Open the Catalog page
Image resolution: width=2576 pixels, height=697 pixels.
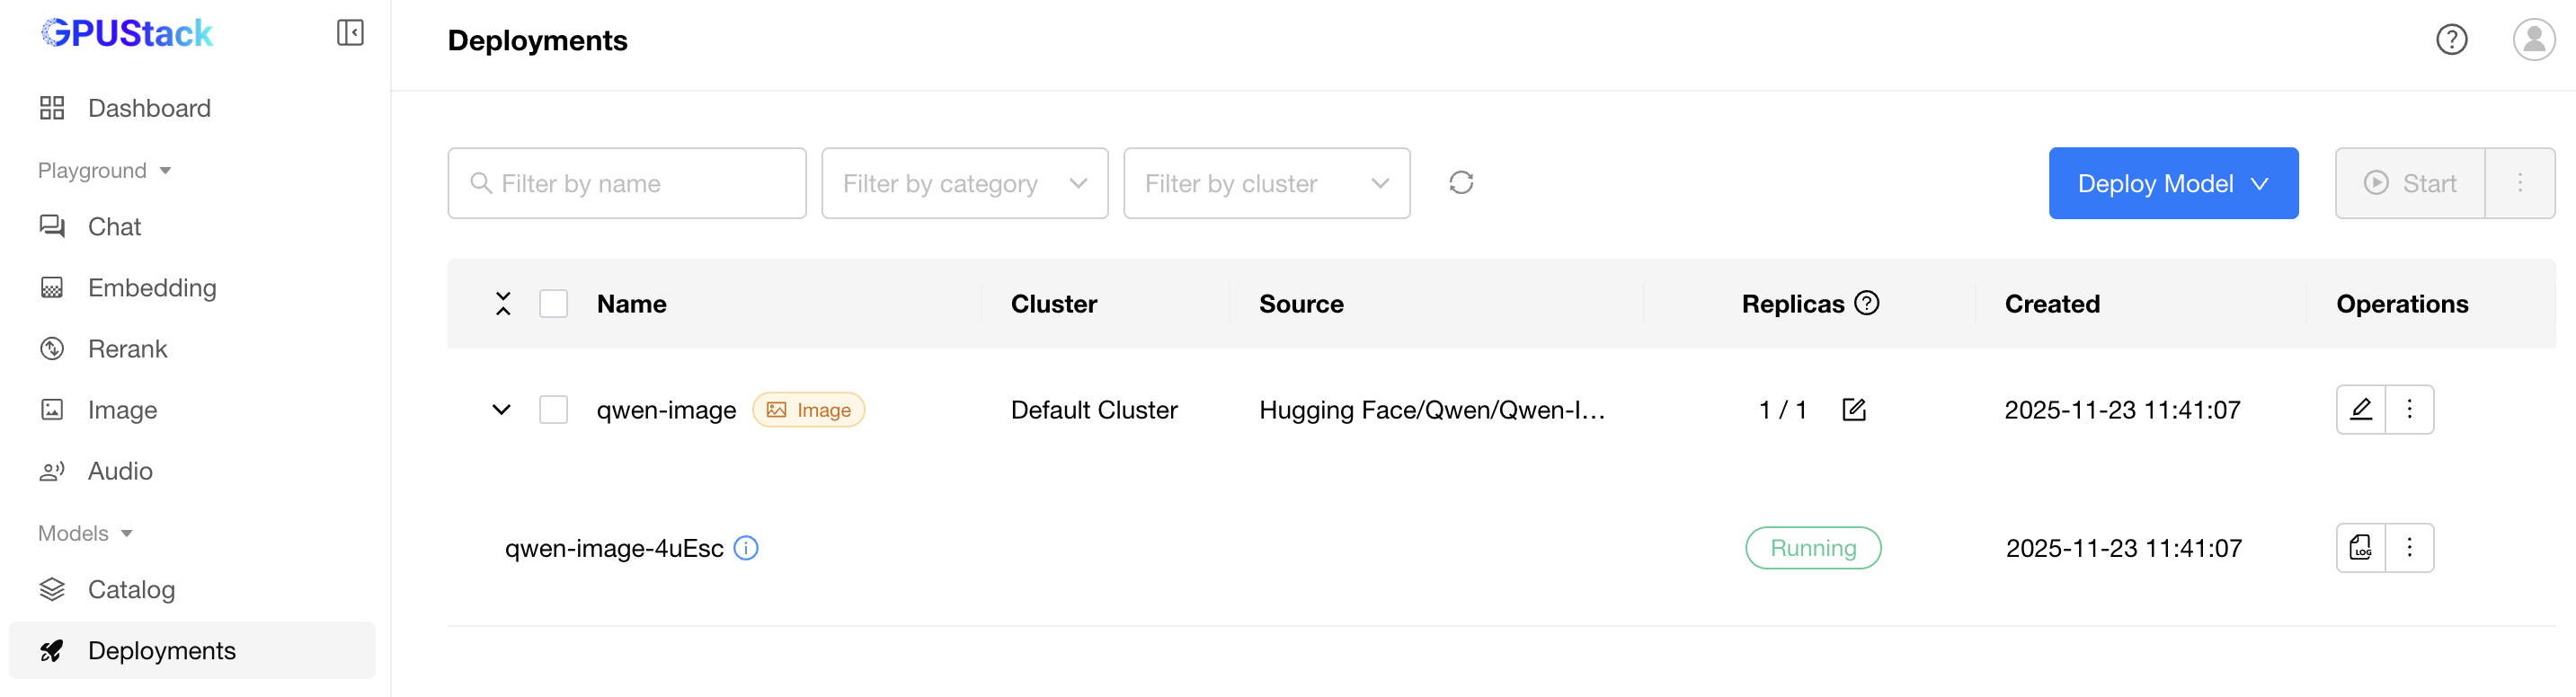(x=131, y=590)
